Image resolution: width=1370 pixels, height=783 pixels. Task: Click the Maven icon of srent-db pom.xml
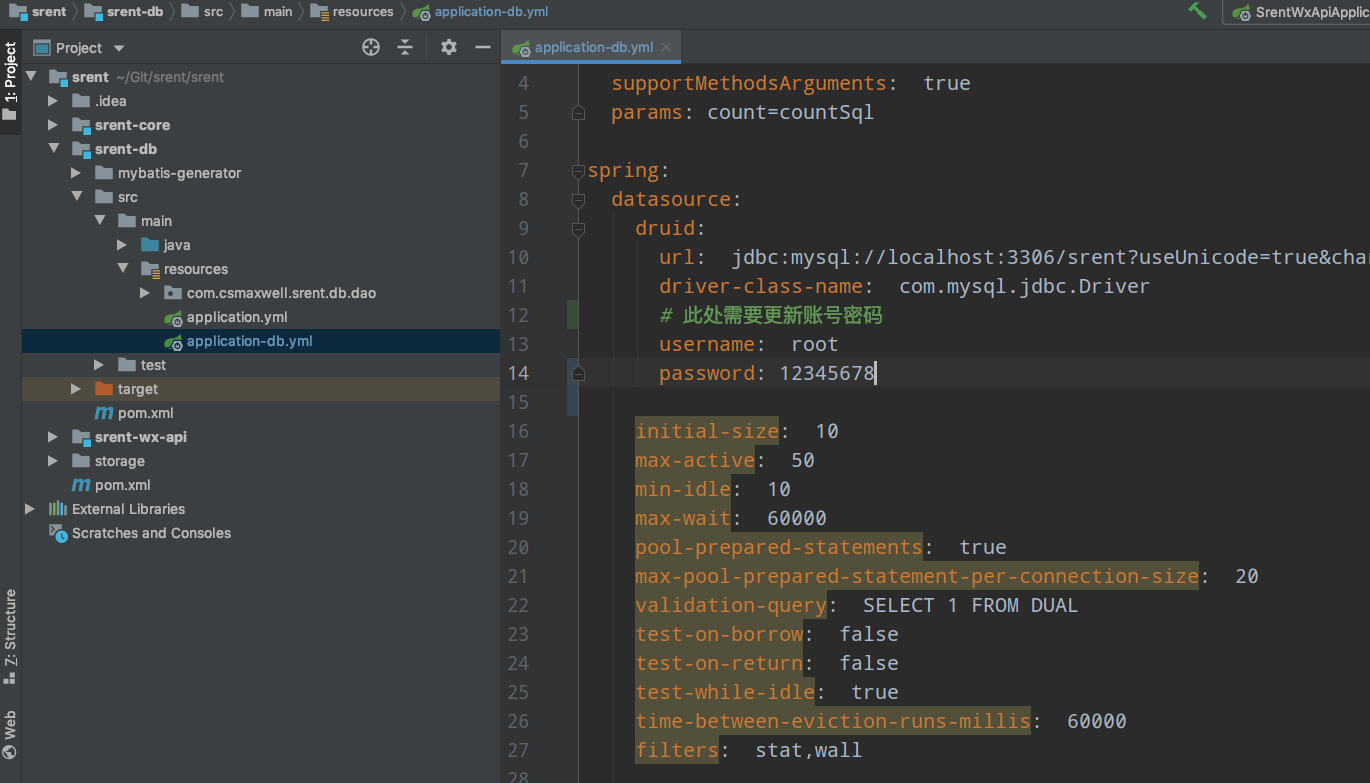tap(104, 413)
